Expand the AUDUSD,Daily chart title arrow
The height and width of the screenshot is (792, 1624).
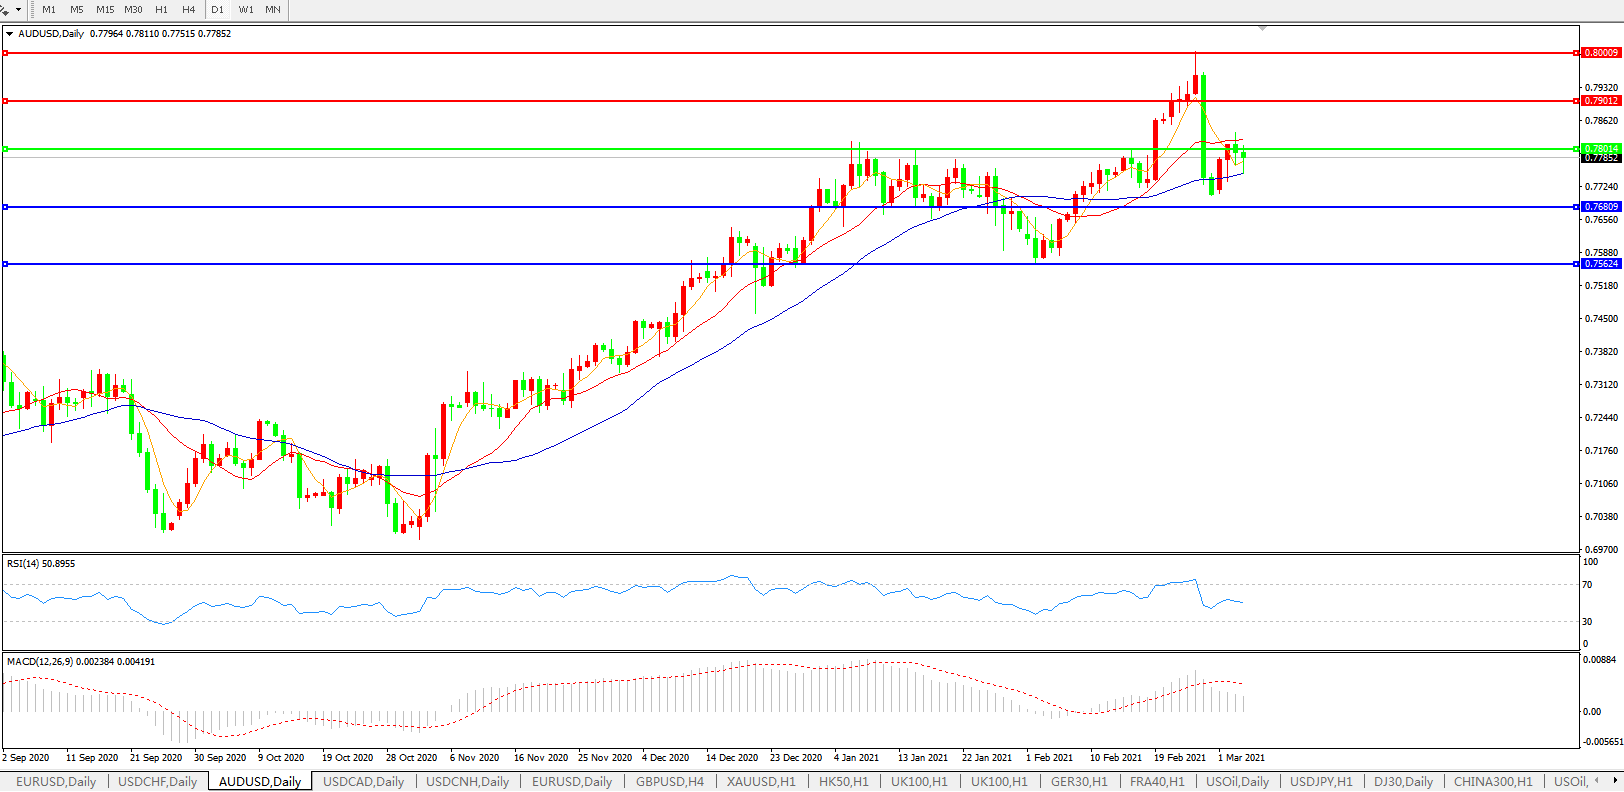pyautogui.click(x=10, y=34)
